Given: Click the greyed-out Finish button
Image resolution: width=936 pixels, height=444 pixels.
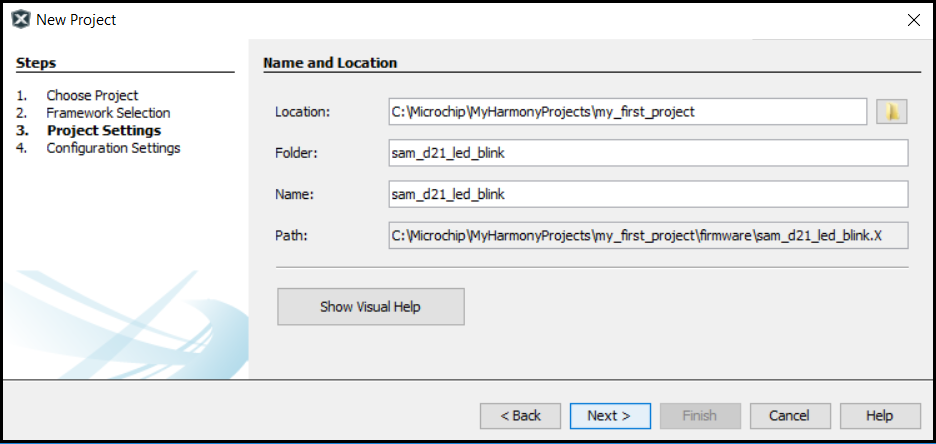Looking at the screenshot, I should 700,416.
